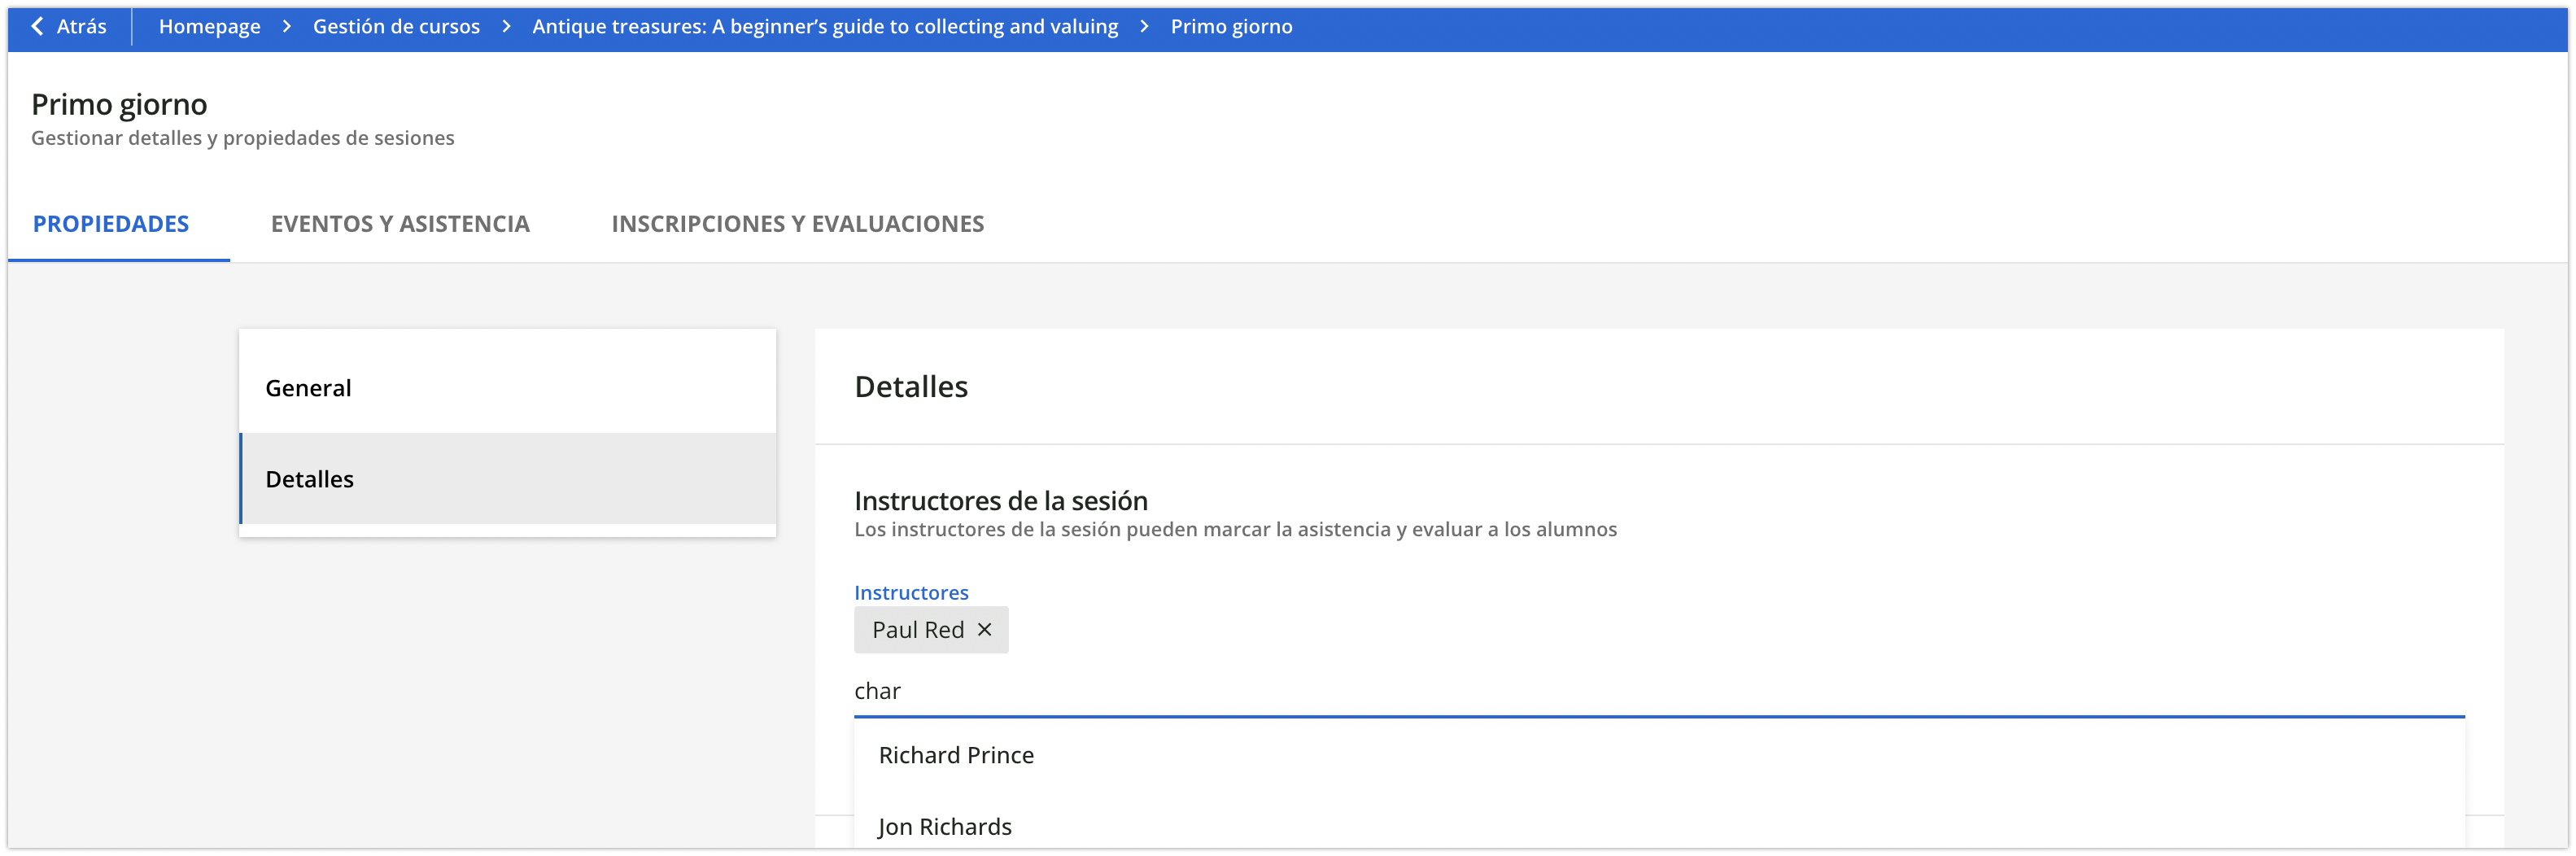2576x856 pixels.
Task: Switch to the Propiedades tab
Action: pyautogui.click(x=111, y=224)
